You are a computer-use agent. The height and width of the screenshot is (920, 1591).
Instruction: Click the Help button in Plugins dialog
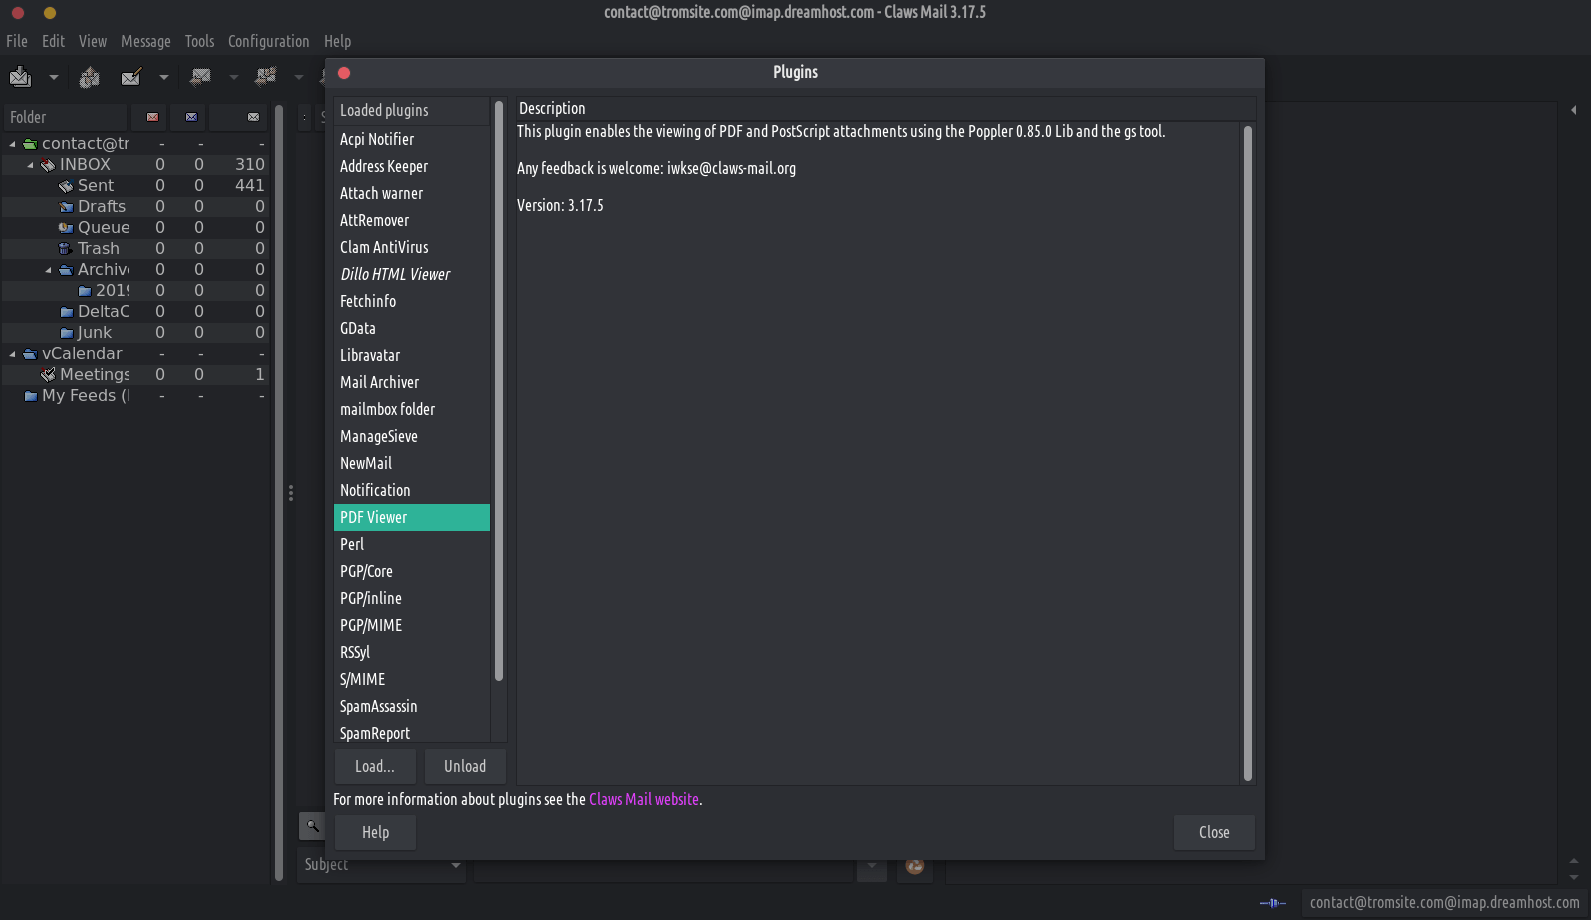375,832
